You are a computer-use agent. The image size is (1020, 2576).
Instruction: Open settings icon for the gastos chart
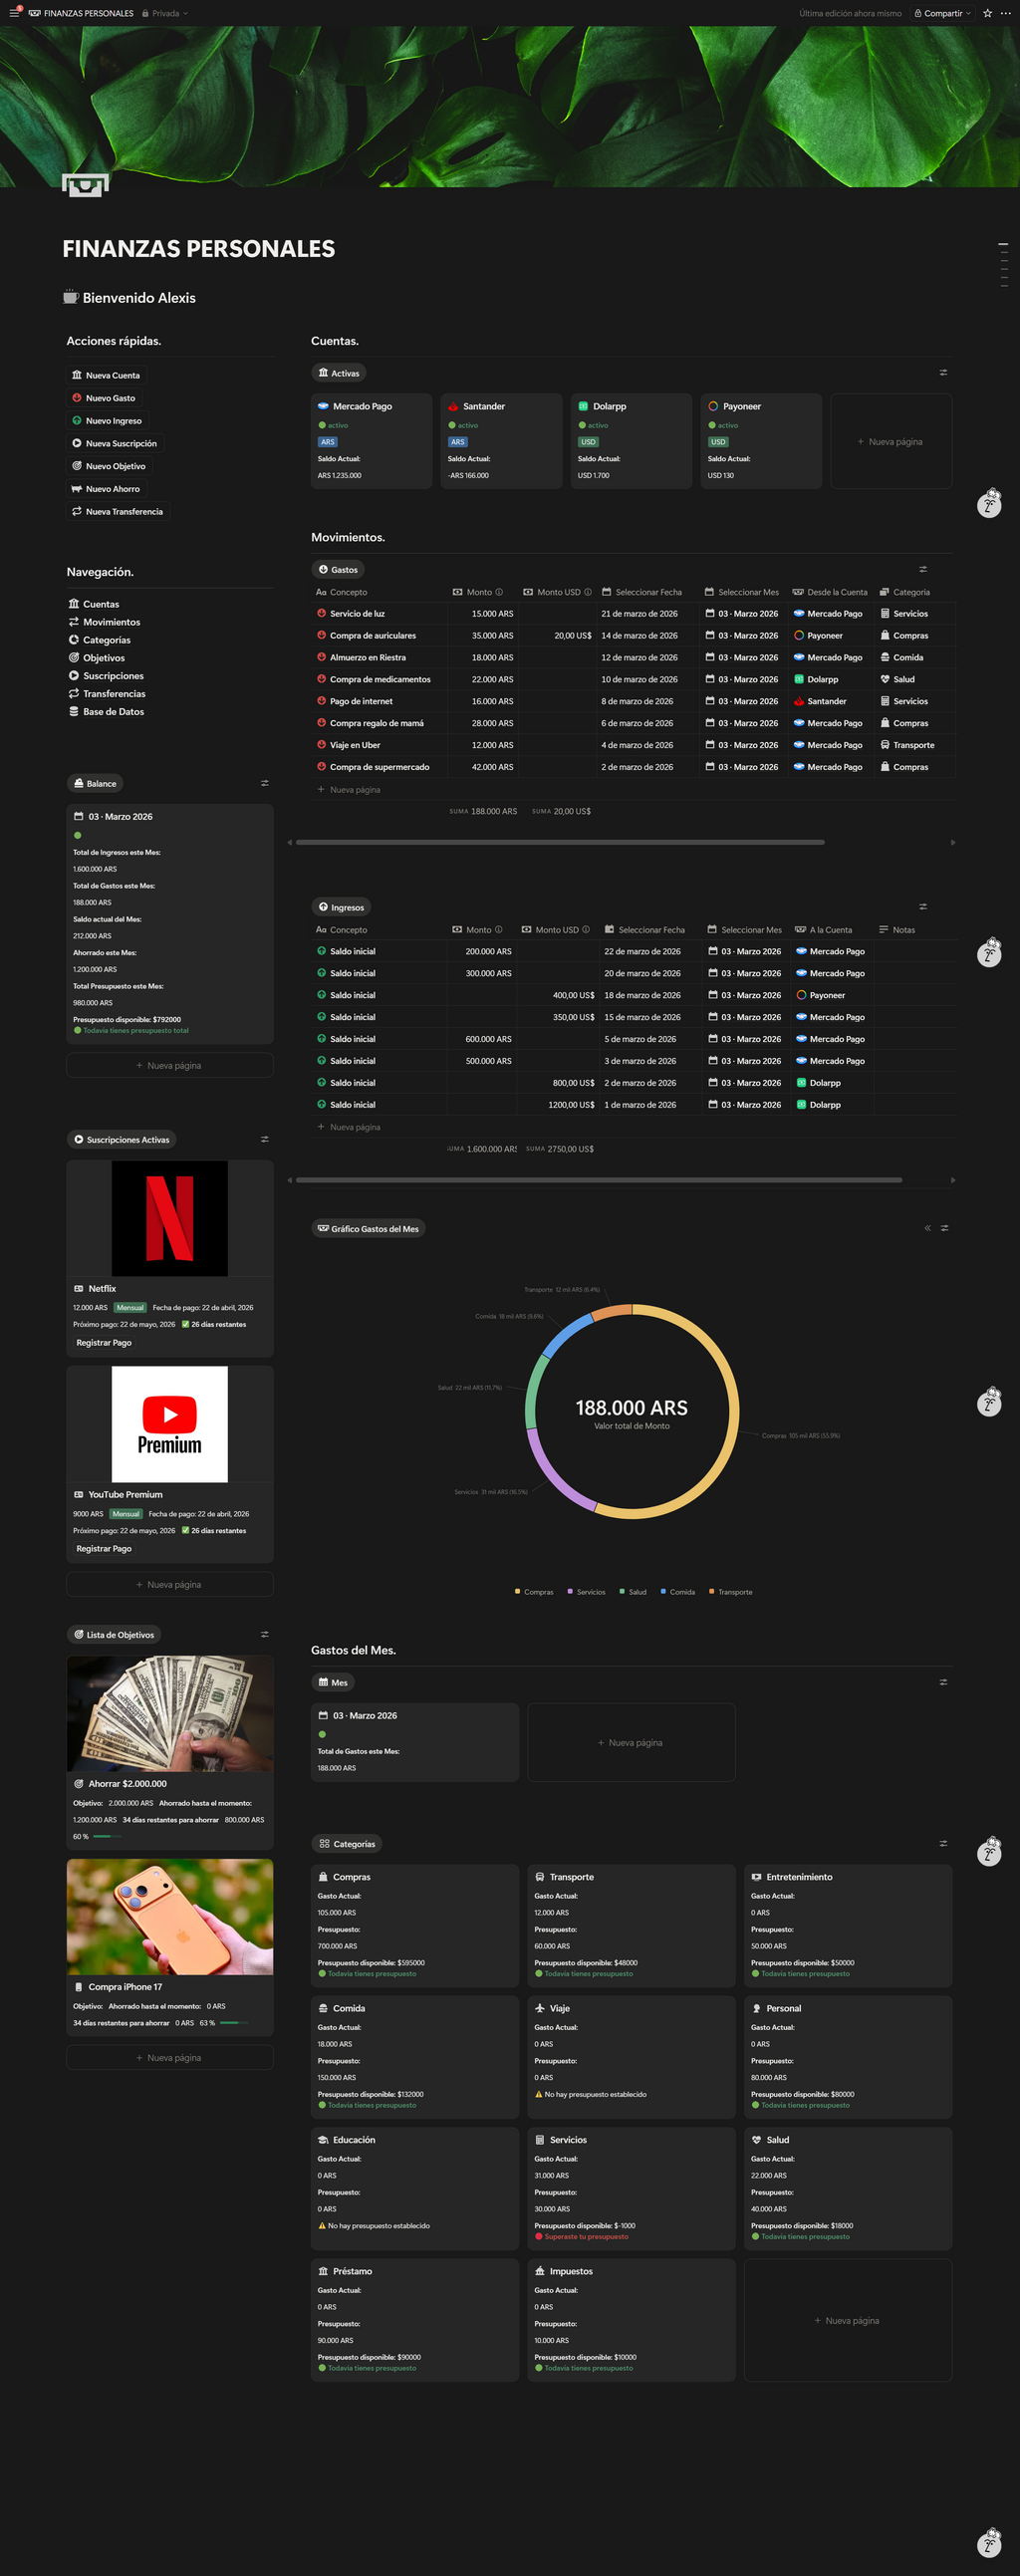click(945, 1228)
